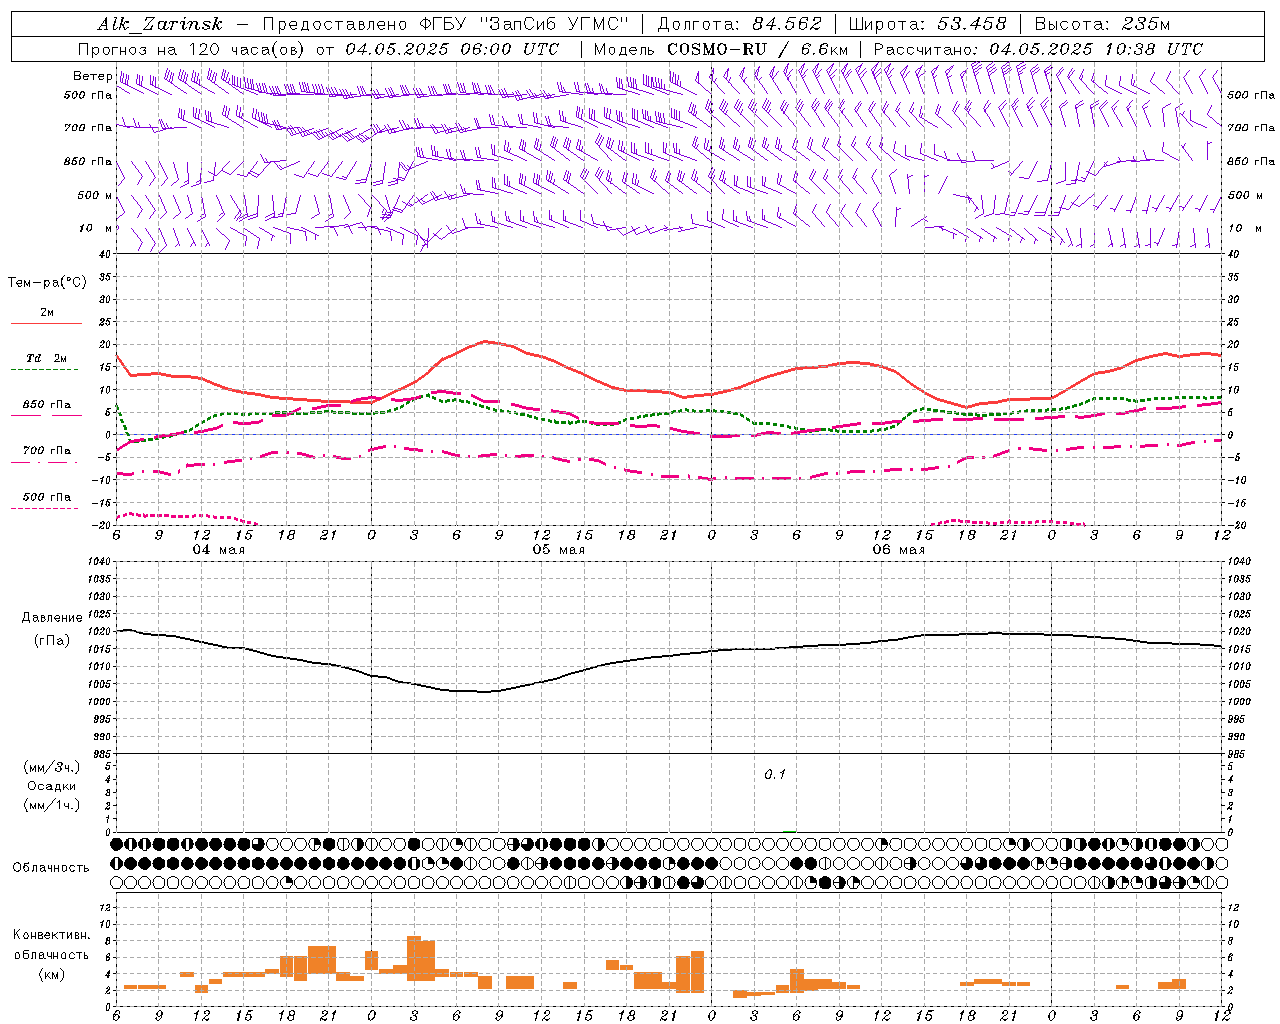Click the 1040 value on the left pressure axis
This screenshot has height=1024, width=1280.
coord(97,562)
